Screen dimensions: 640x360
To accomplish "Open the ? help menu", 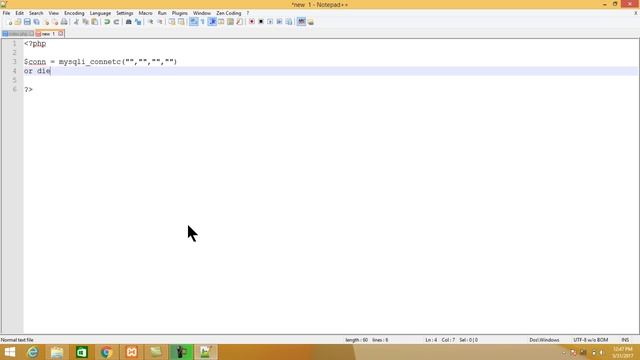I will [x=247, y=13].
